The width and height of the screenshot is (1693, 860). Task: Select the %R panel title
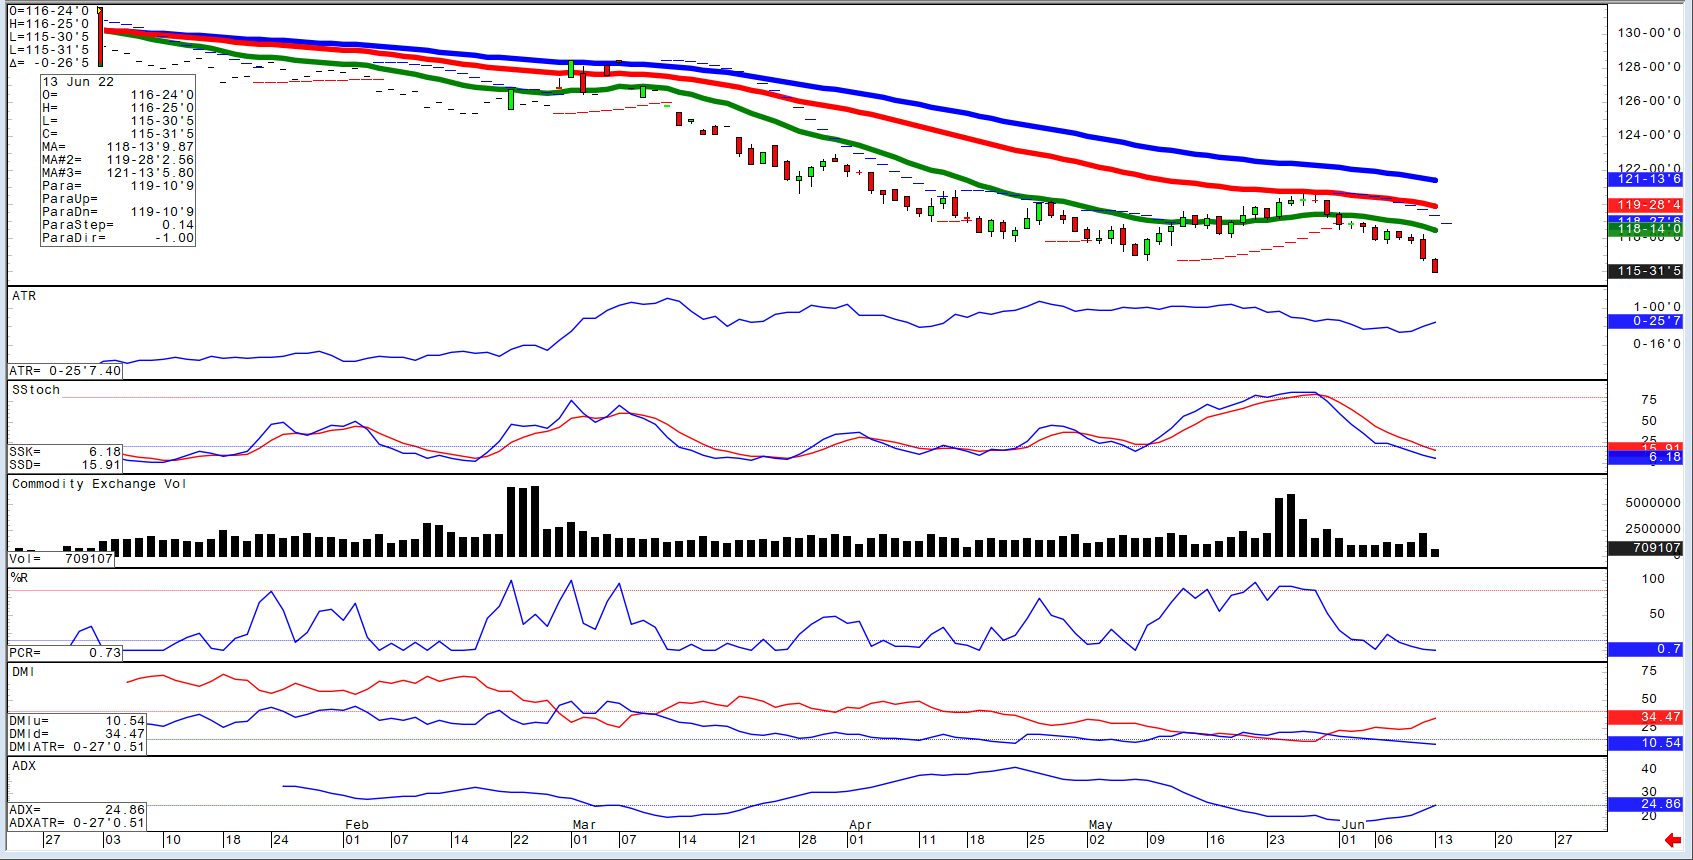tap(20, 578)
